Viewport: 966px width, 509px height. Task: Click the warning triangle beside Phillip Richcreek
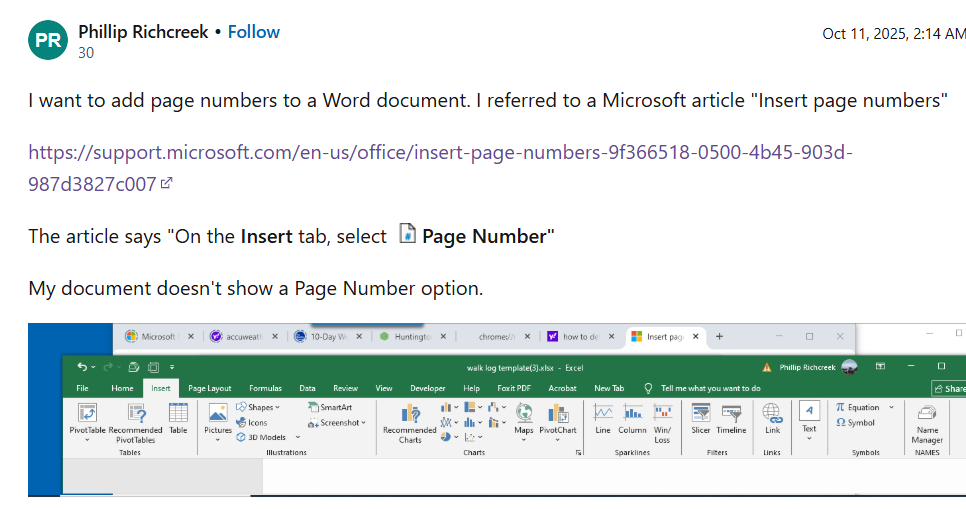tap(766, 367)
